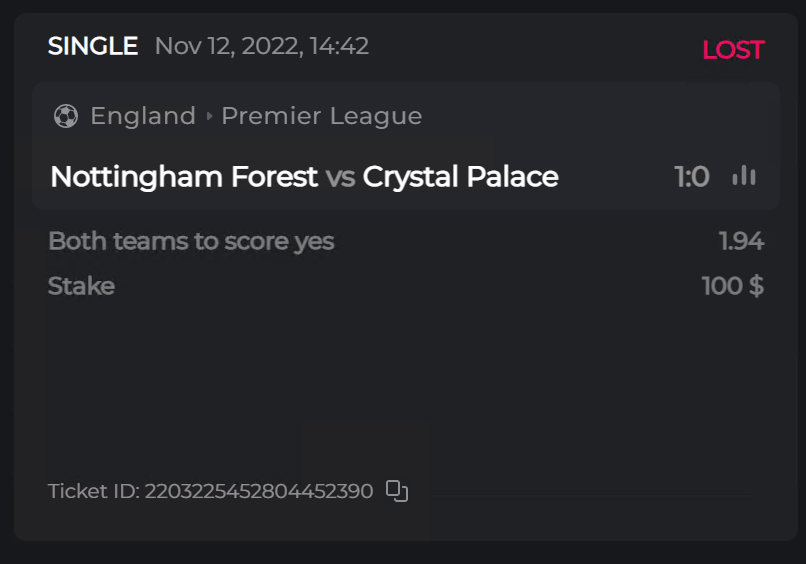This screenshot has width=806, height=564.
Task: Click the 100 $ stake amount
Action: pos(732,286)
